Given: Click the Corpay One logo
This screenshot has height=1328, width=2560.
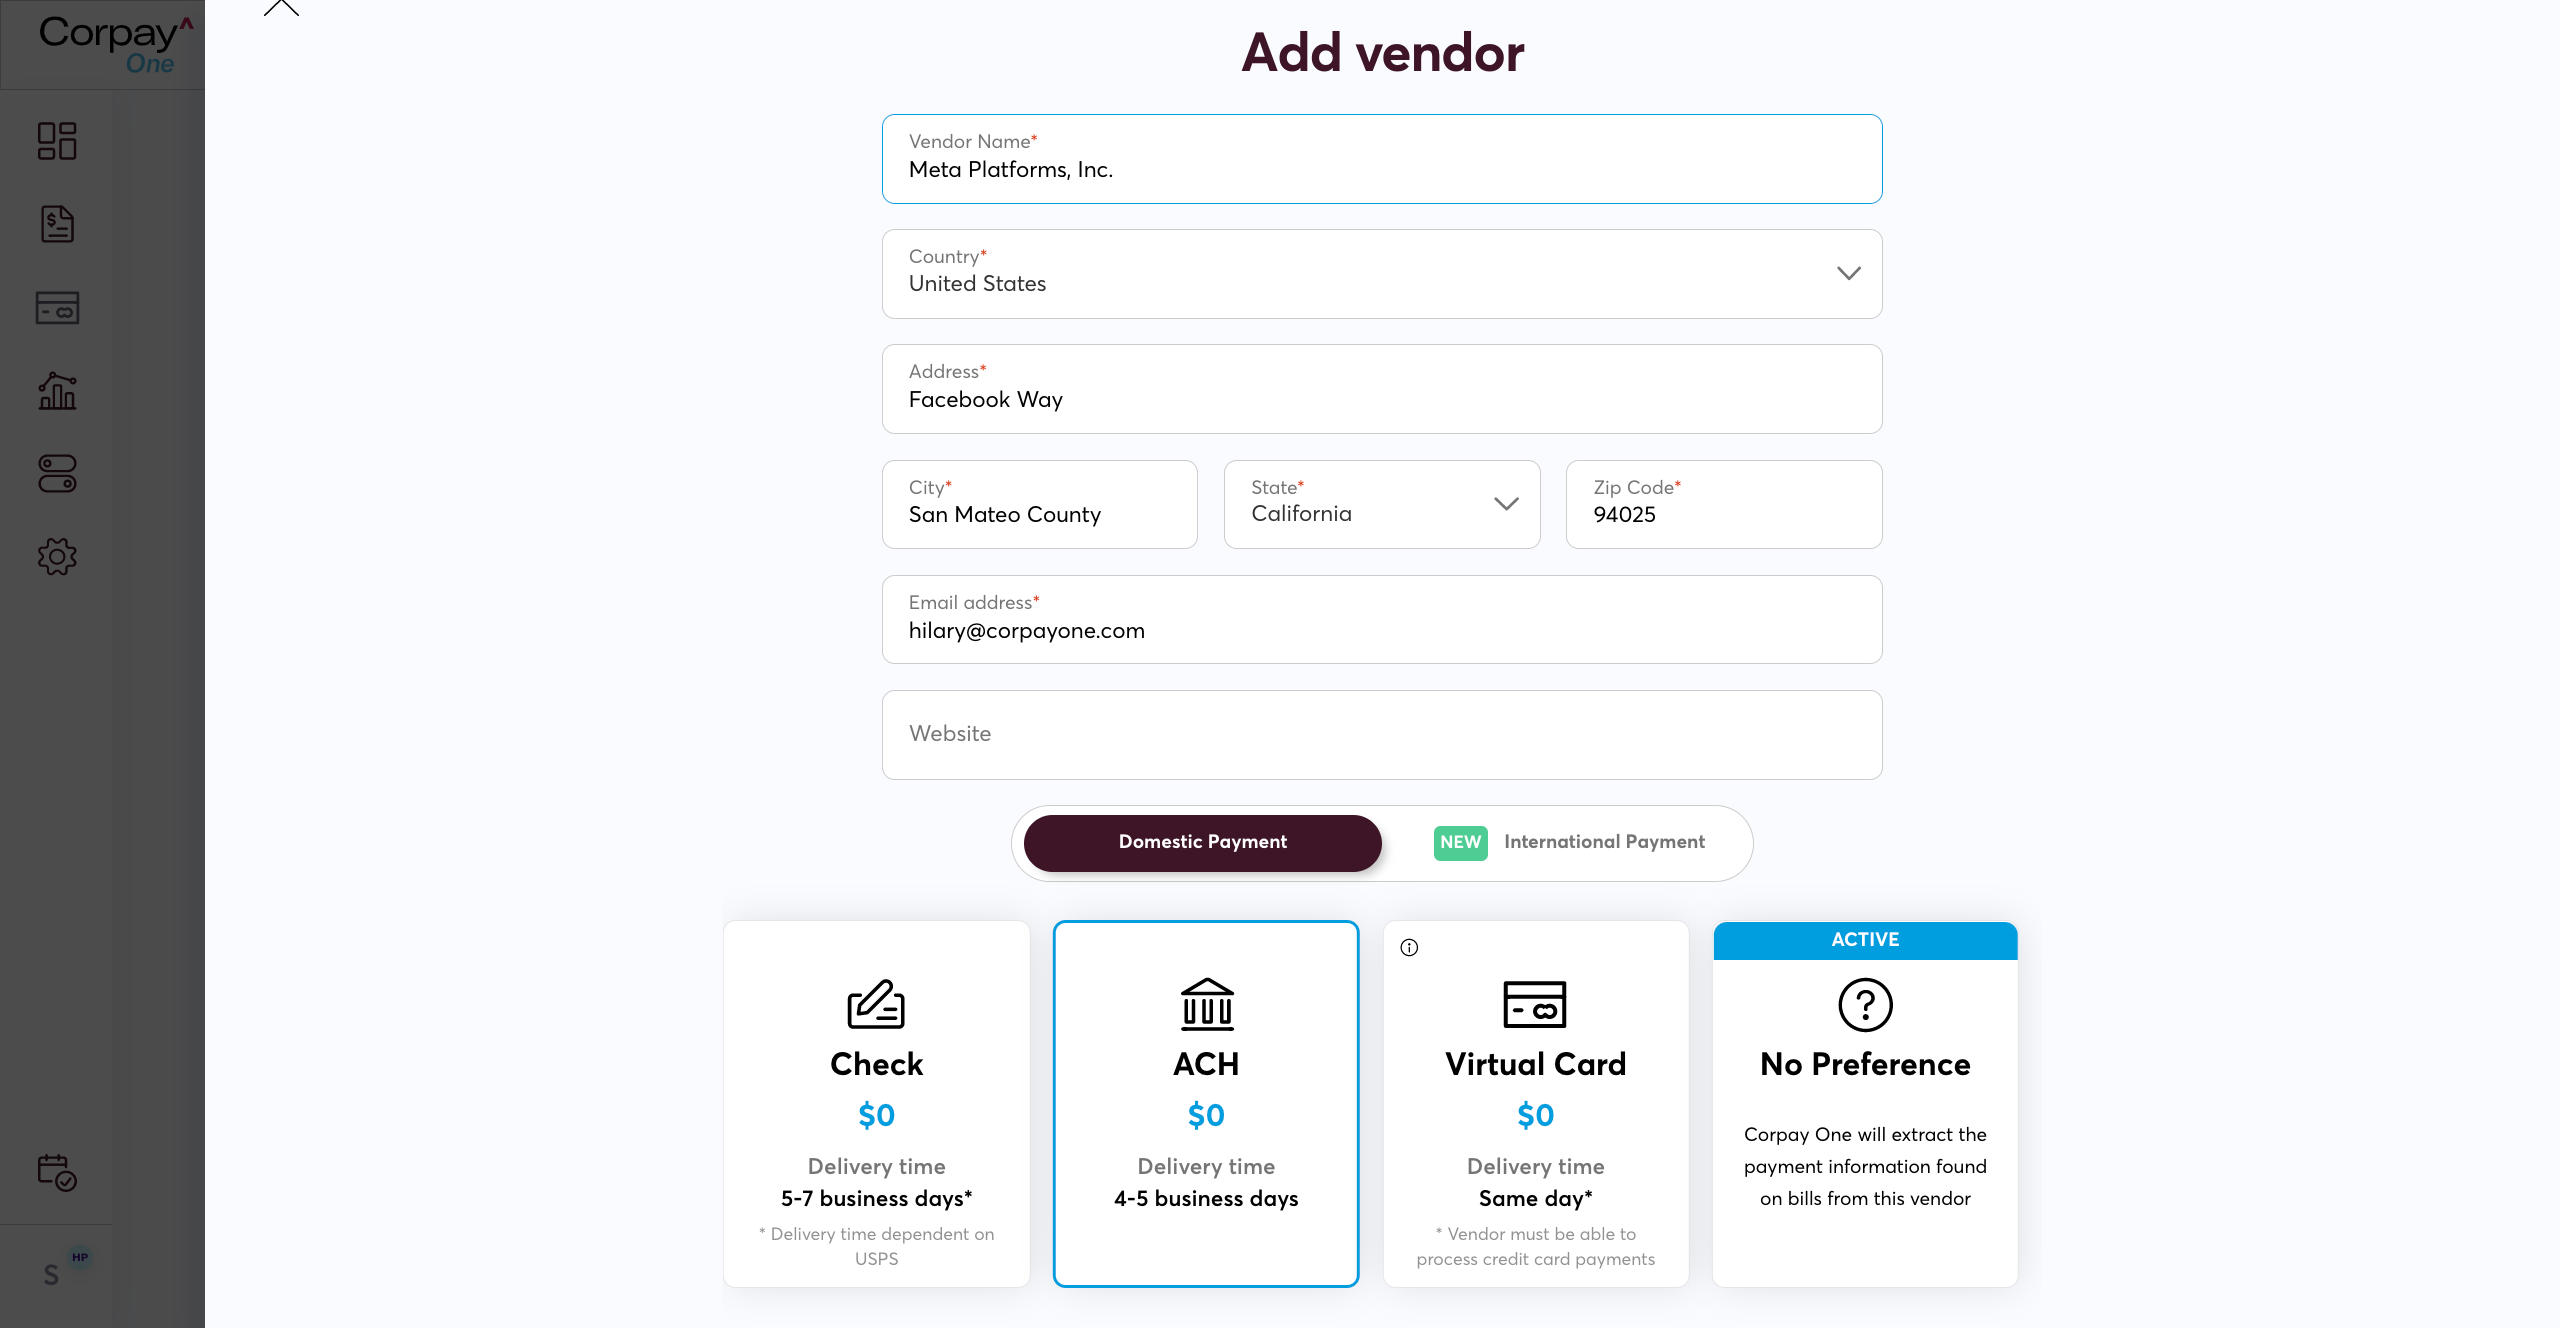Looking at the screenshot, I should [114, 45].
